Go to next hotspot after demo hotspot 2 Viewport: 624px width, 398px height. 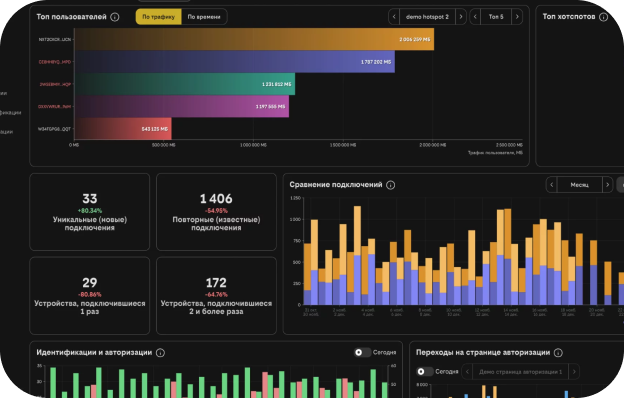tap(461, 17)
